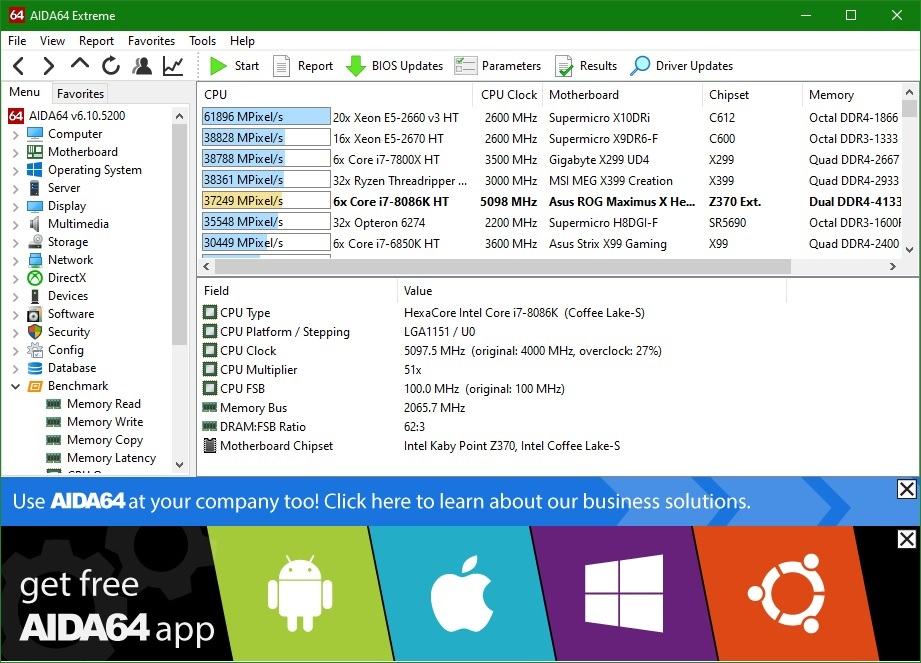The height and width of the screenshot is (663, 921).
Task: Go forward with the right arrow toolbar icon
Action: [x=49, y=66]
